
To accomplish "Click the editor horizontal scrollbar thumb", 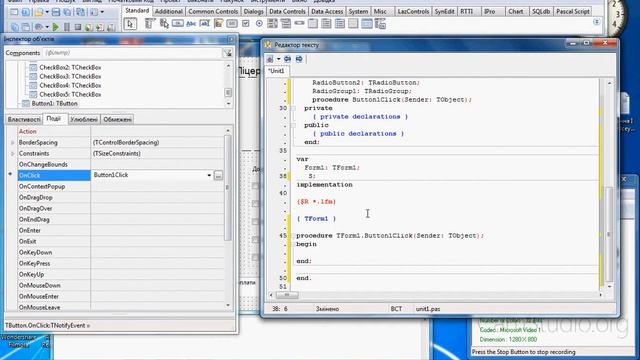I will point(287,295).
